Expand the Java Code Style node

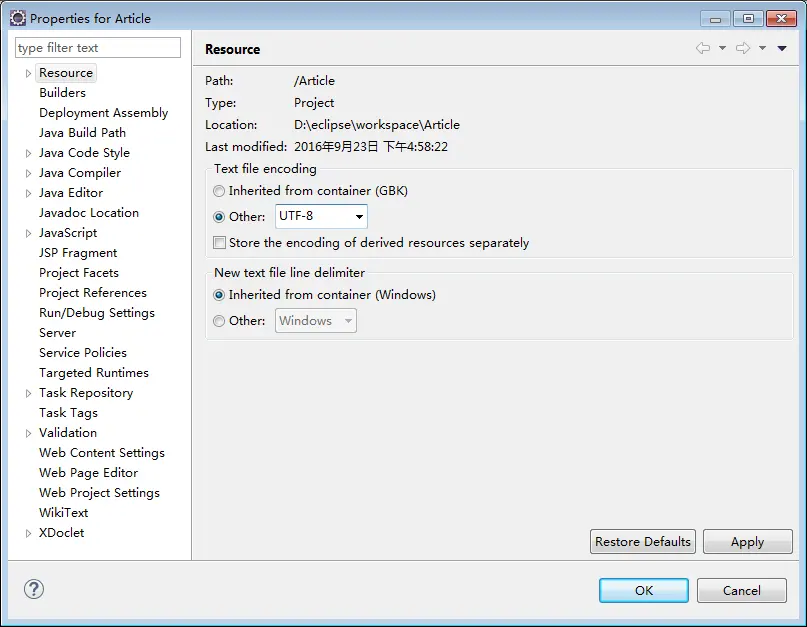click(x=28, y=153)
